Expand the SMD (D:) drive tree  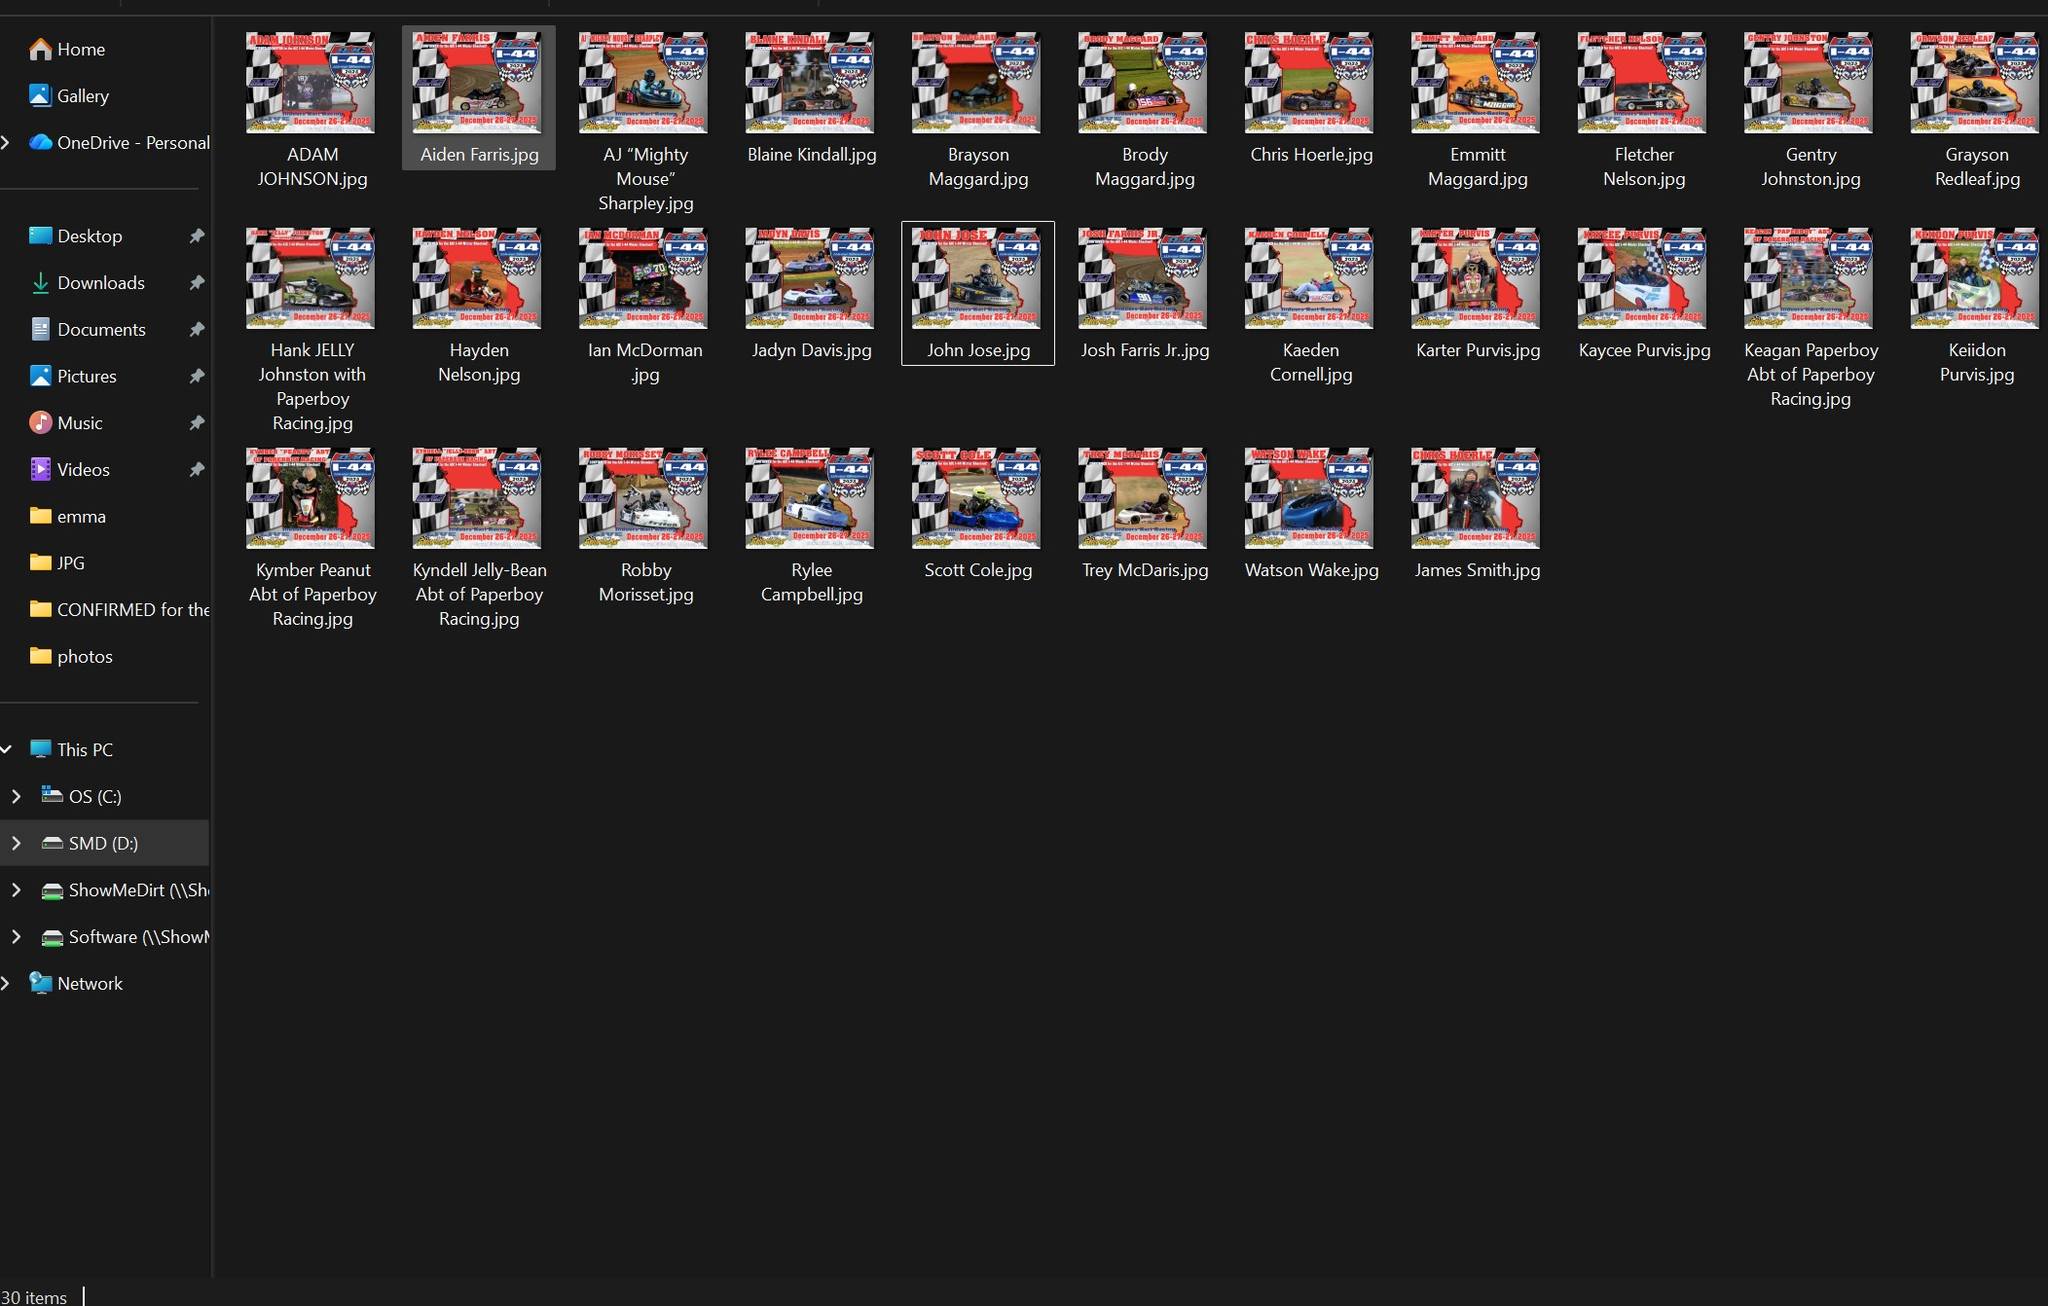pyautogui.click(x=16, y=843)
